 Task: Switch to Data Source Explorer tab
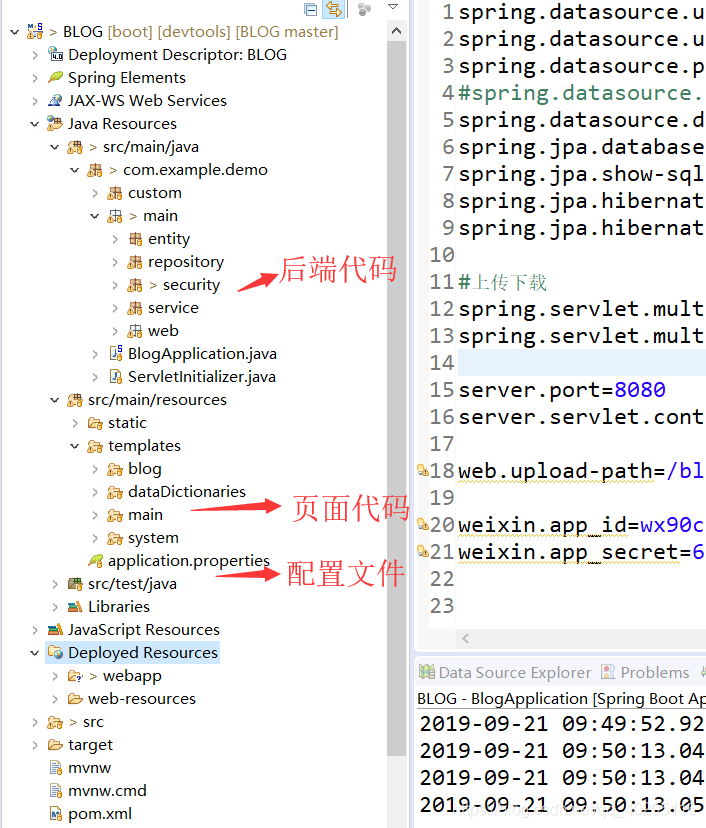point(505,672)
